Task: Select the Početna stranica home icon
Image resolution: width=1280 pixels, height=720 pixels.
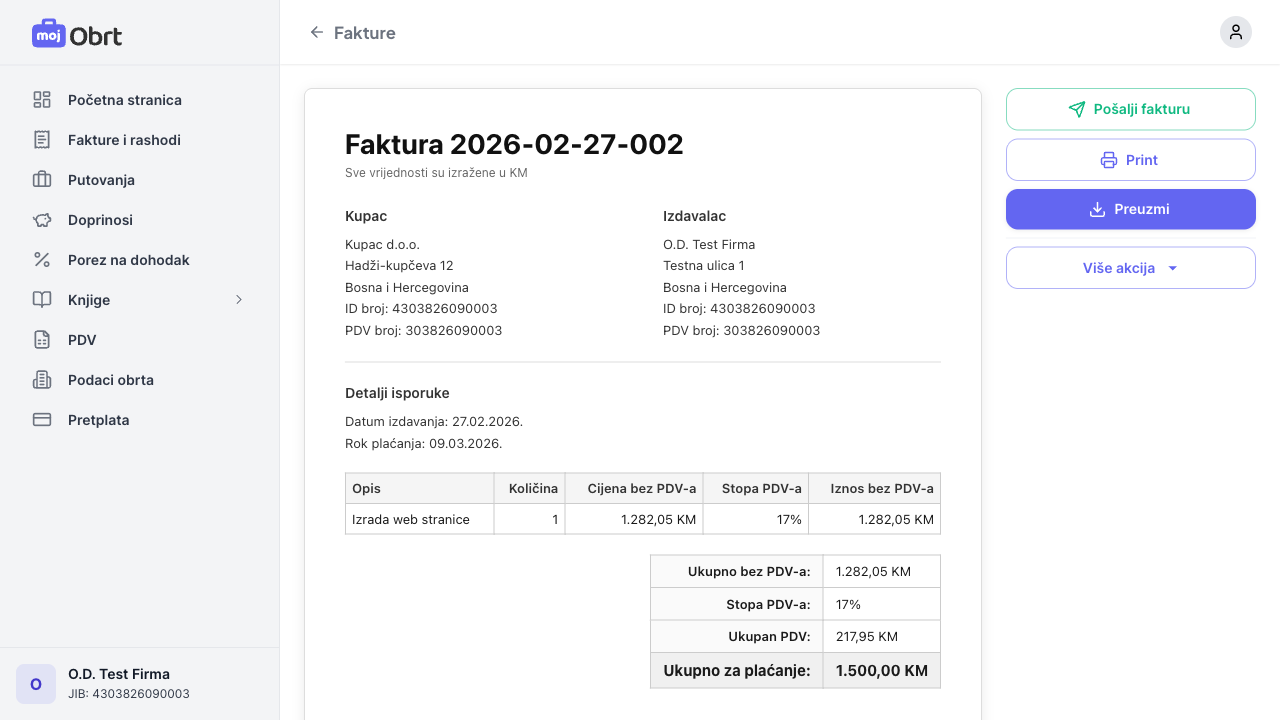Action: (41, 100)
